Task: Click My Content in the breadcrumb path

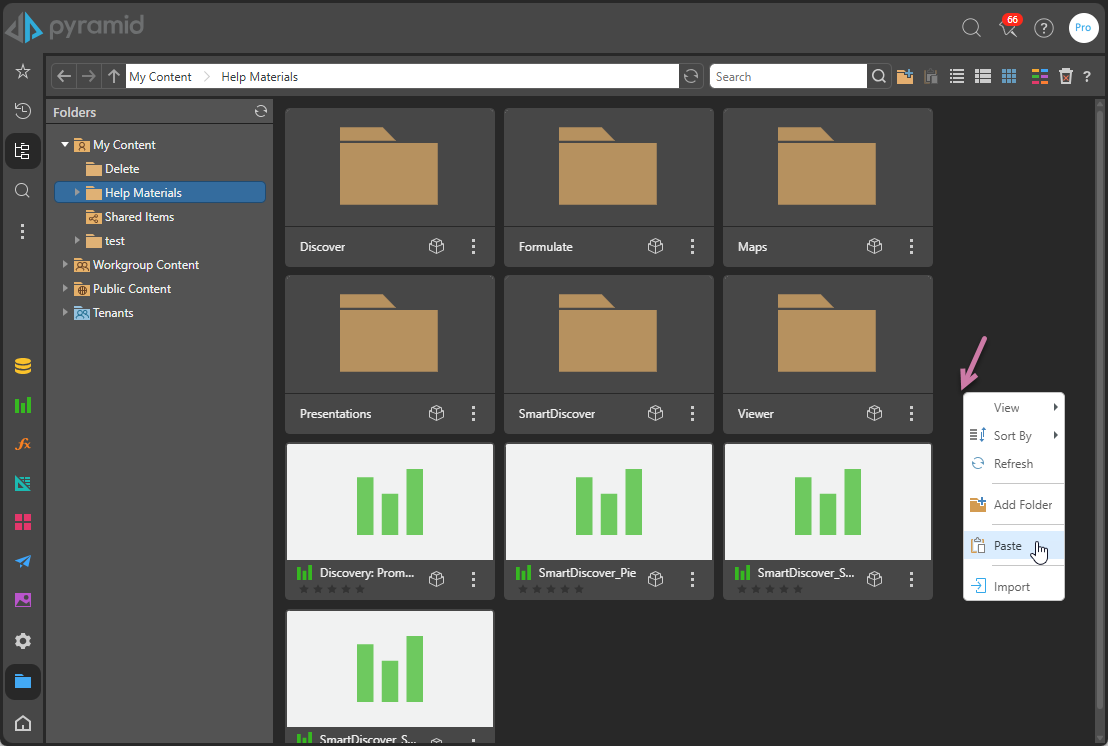Action: 161,77
